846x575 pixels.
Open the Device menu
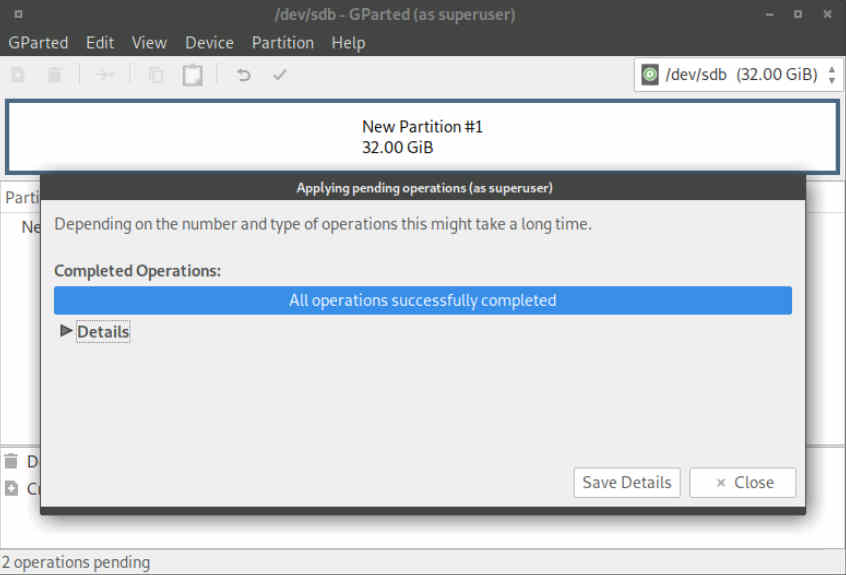pyautogui.click(x=209, y=43)
